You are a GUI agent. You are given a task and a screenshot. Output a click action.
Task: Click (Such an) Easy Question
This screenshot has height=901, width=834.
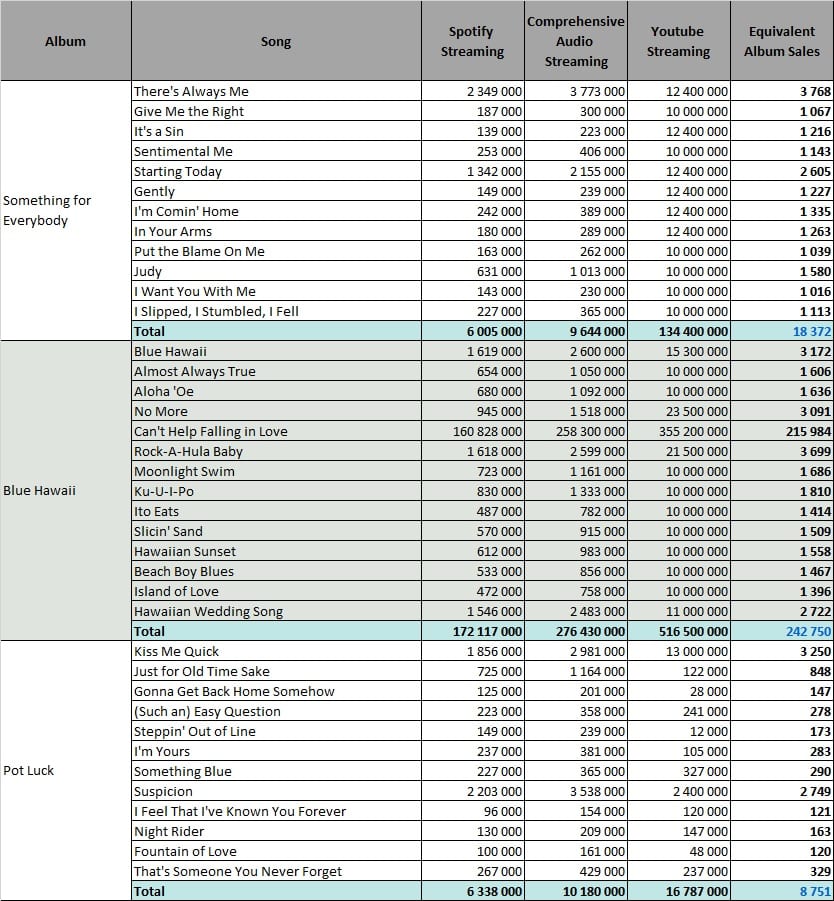click(x=276, y=711)
